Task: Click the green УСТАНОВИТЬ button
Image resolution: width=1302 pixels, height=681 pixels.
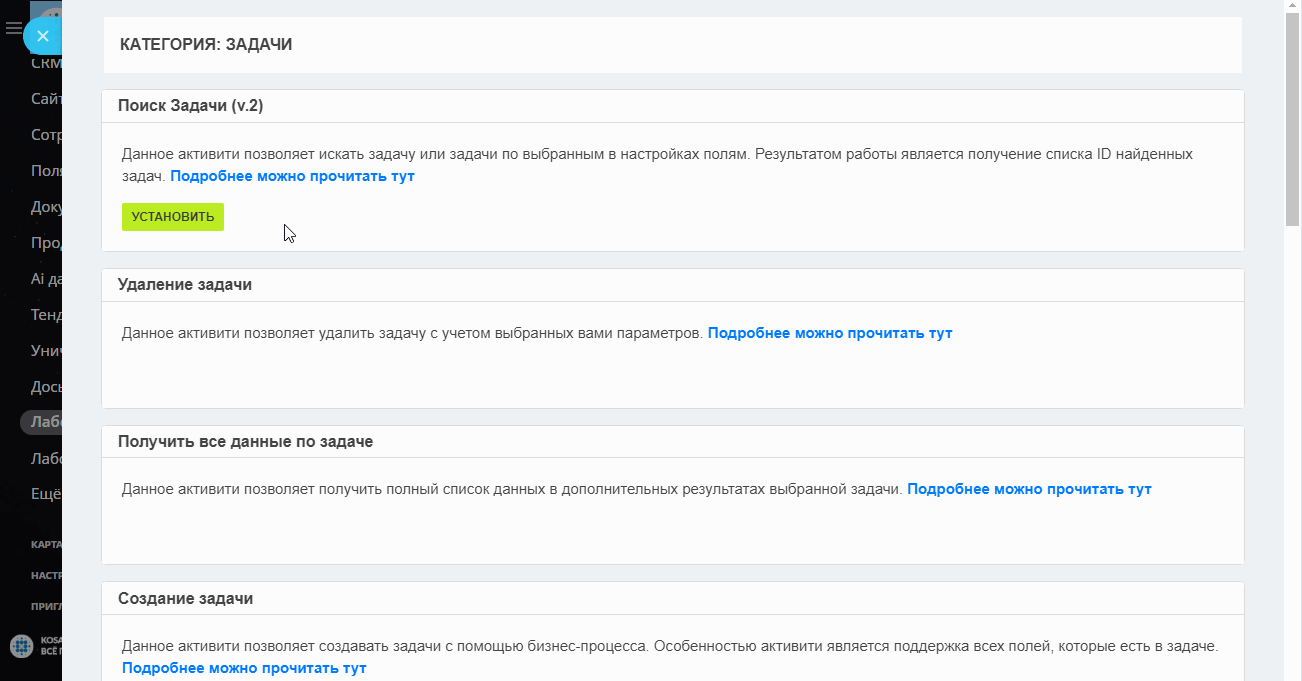Action: click(x=173, y=217)
